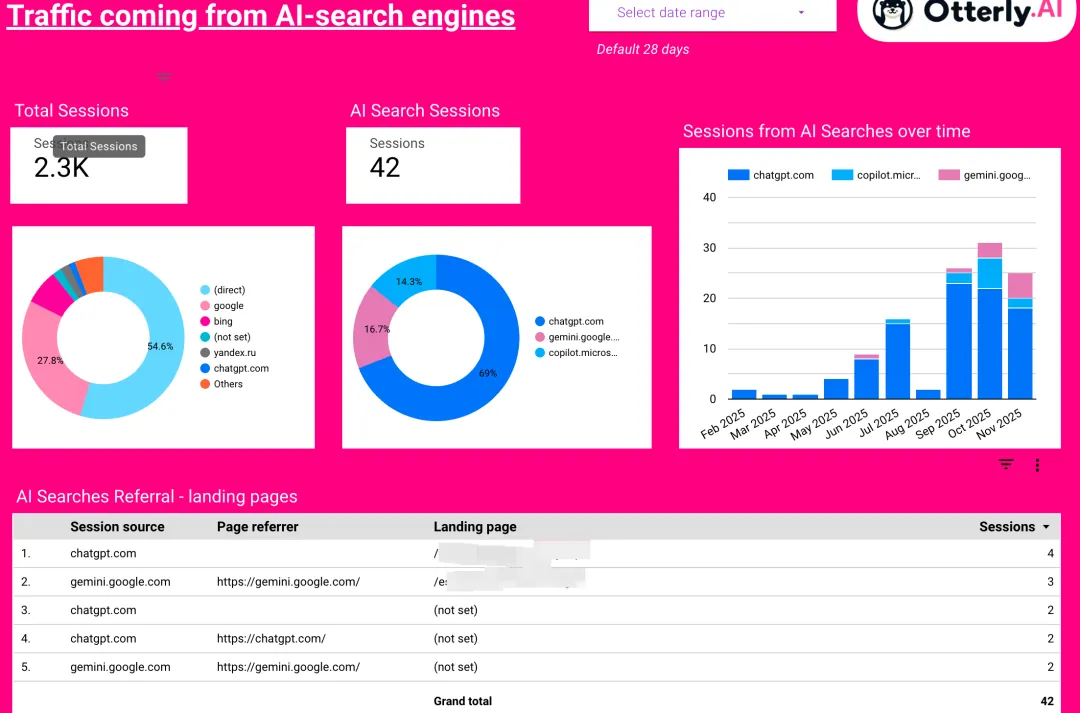Select the Total Sessions 2.3K scorecard
The image size is (1080, 713).
point(98,165)
